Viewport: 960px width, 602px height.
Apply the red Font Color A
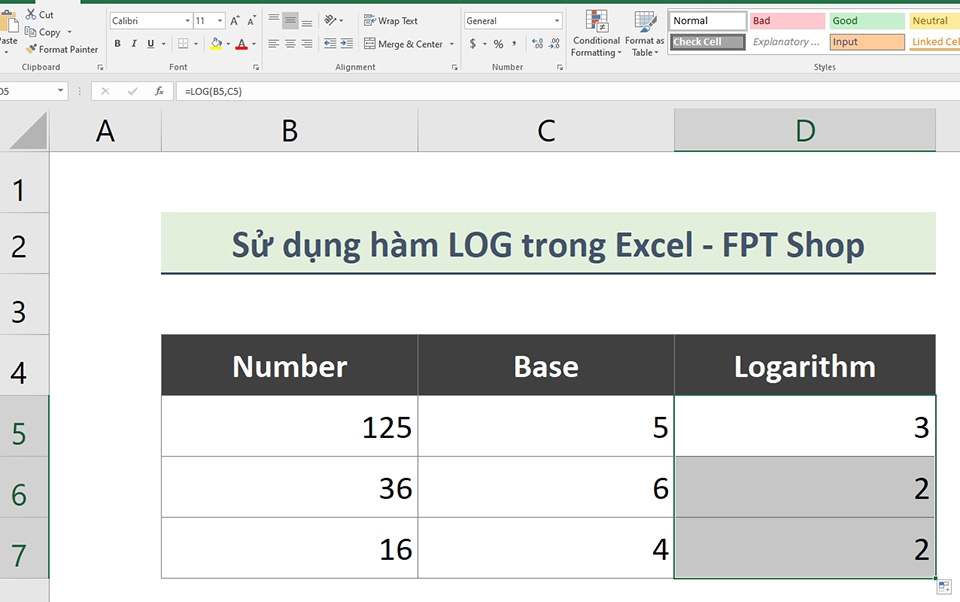tap(241, 43)
